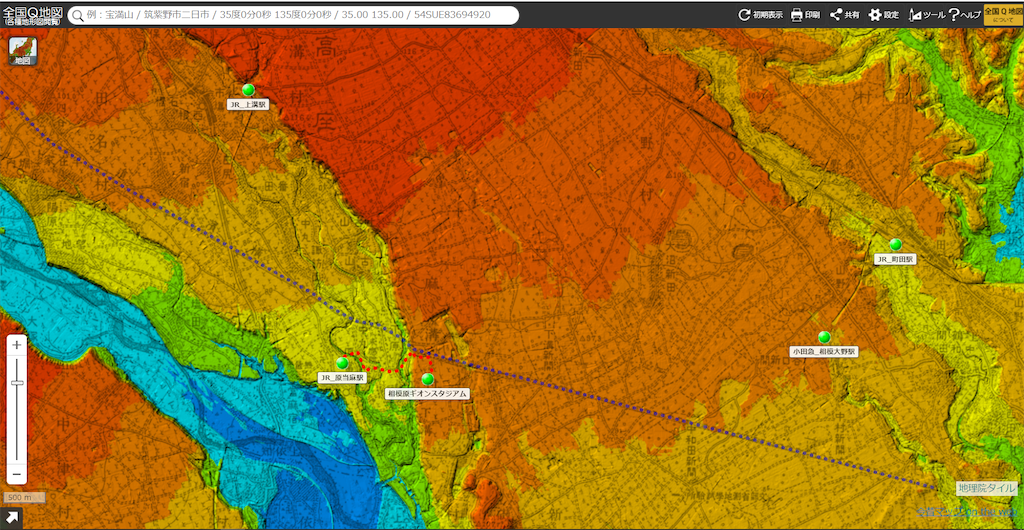The height and width of the screenshot is (530, 1024).
Task: Zoom out with the minus button
Action: [17, 475]
